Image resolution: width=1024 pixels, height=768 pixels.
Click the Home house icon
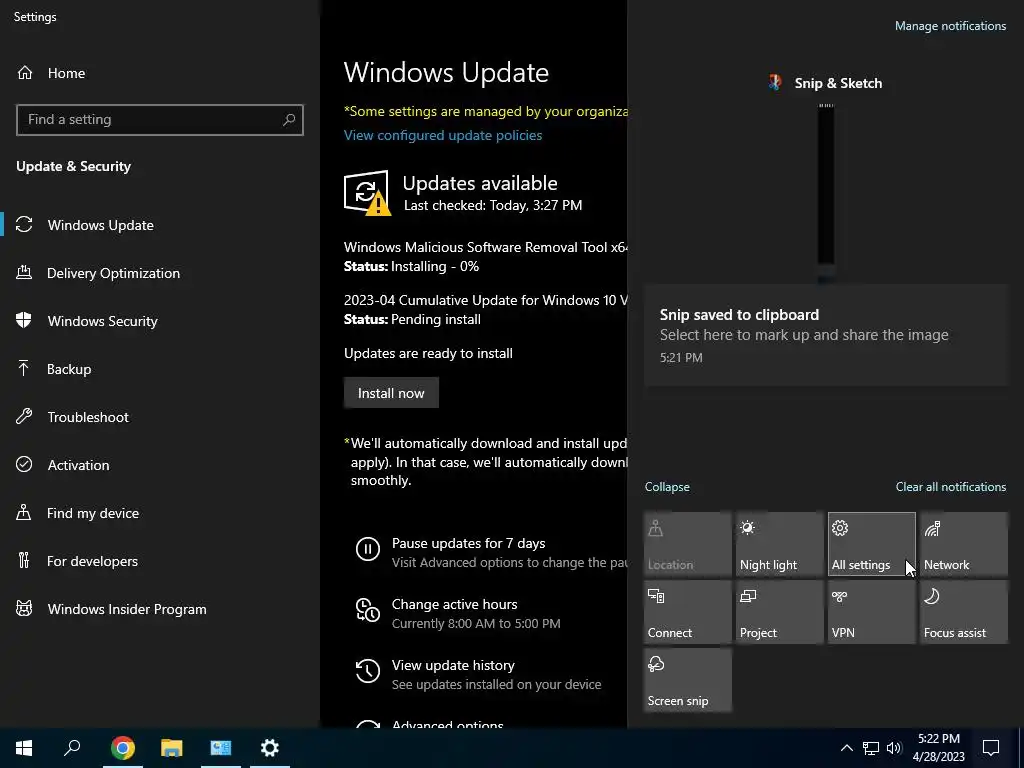pyautogui.click(x=25, y=72)
